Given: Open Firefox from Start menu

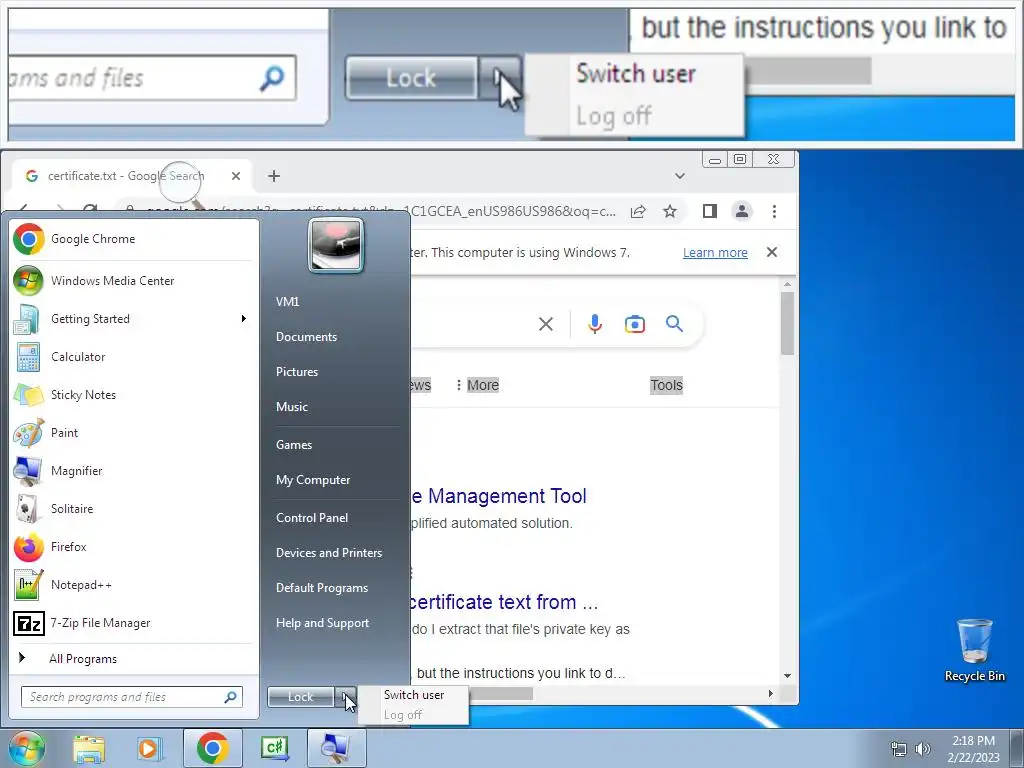Looking at the screenshot, I should [x=132, y=547].
